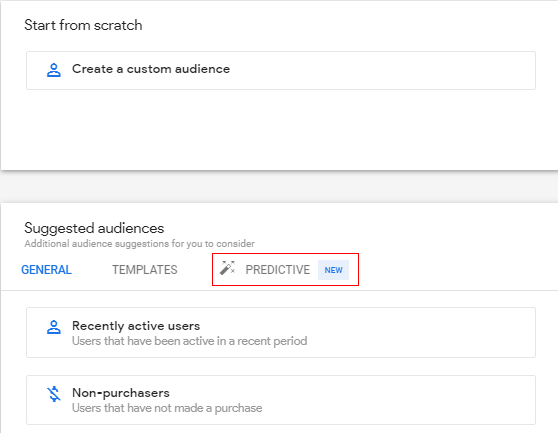Click empty right side of Non-purchasers card

(x=409, y=400)
